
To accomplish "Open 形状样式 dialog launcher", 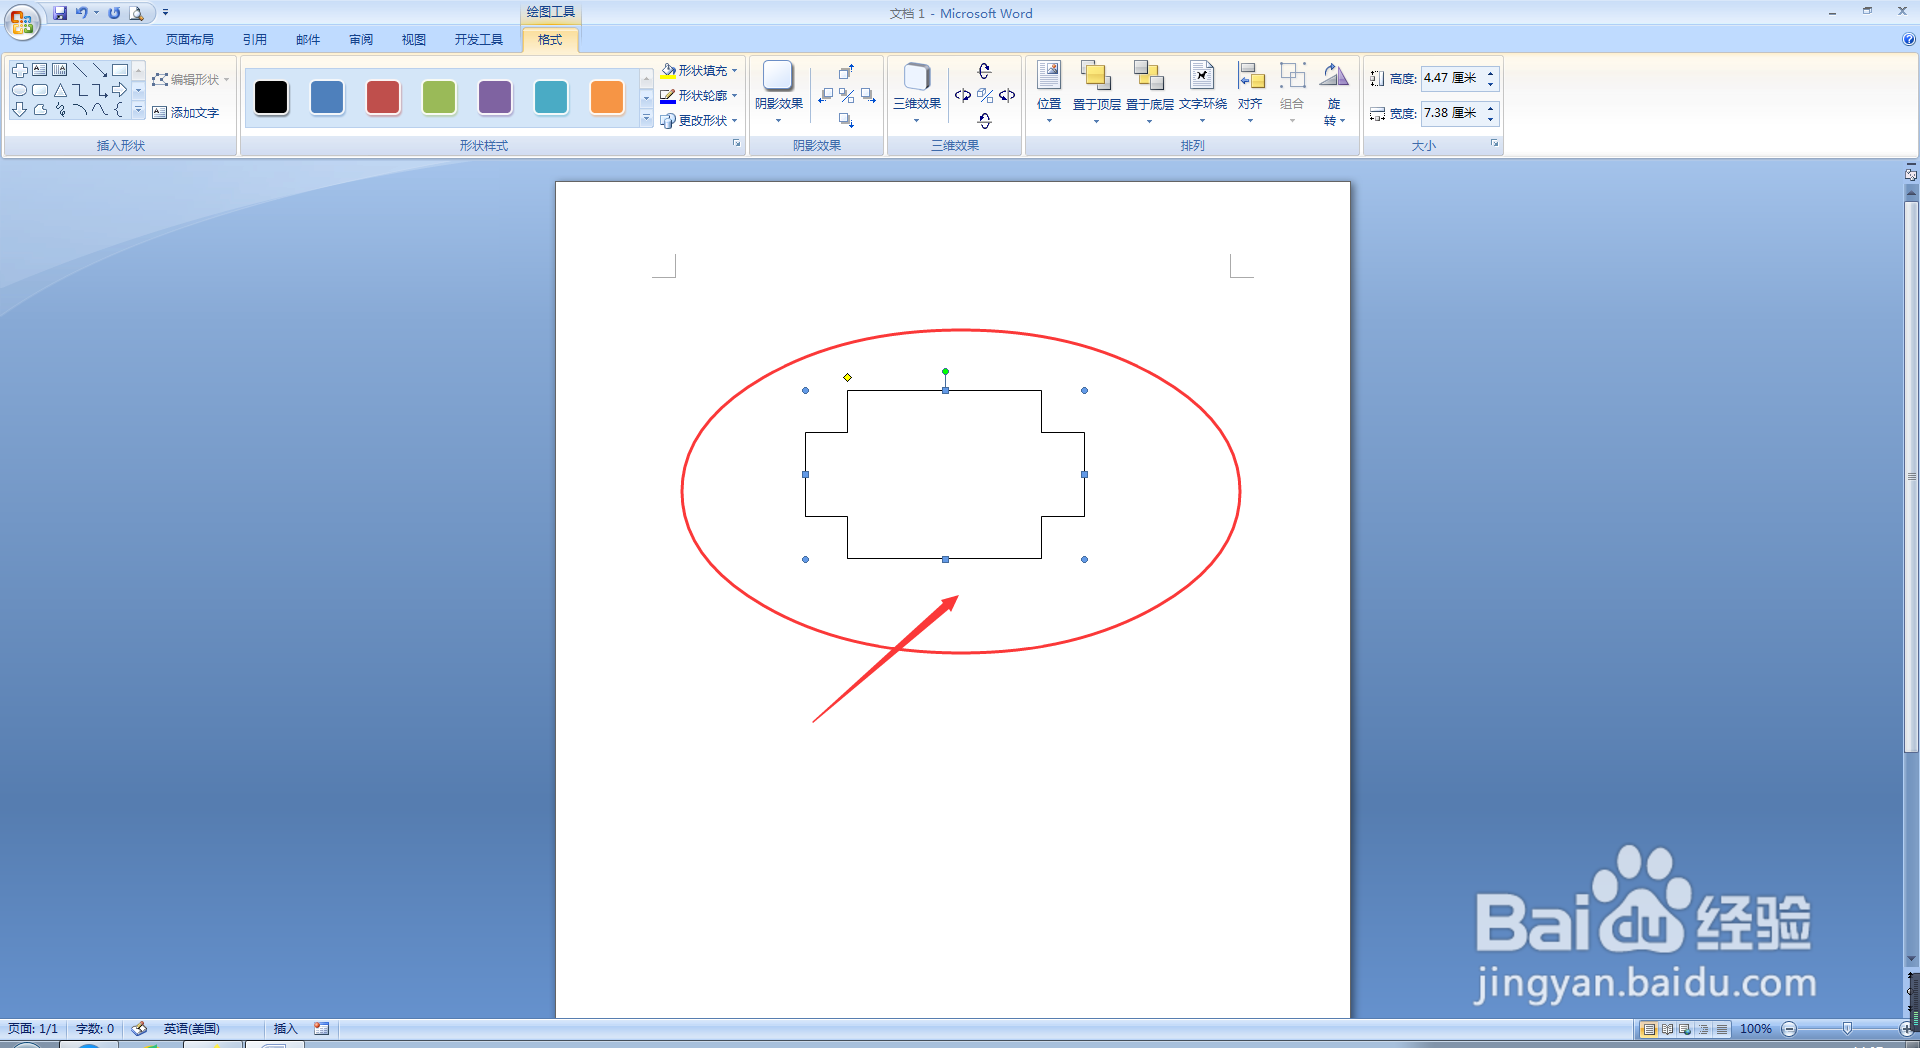I will (737, 144).
